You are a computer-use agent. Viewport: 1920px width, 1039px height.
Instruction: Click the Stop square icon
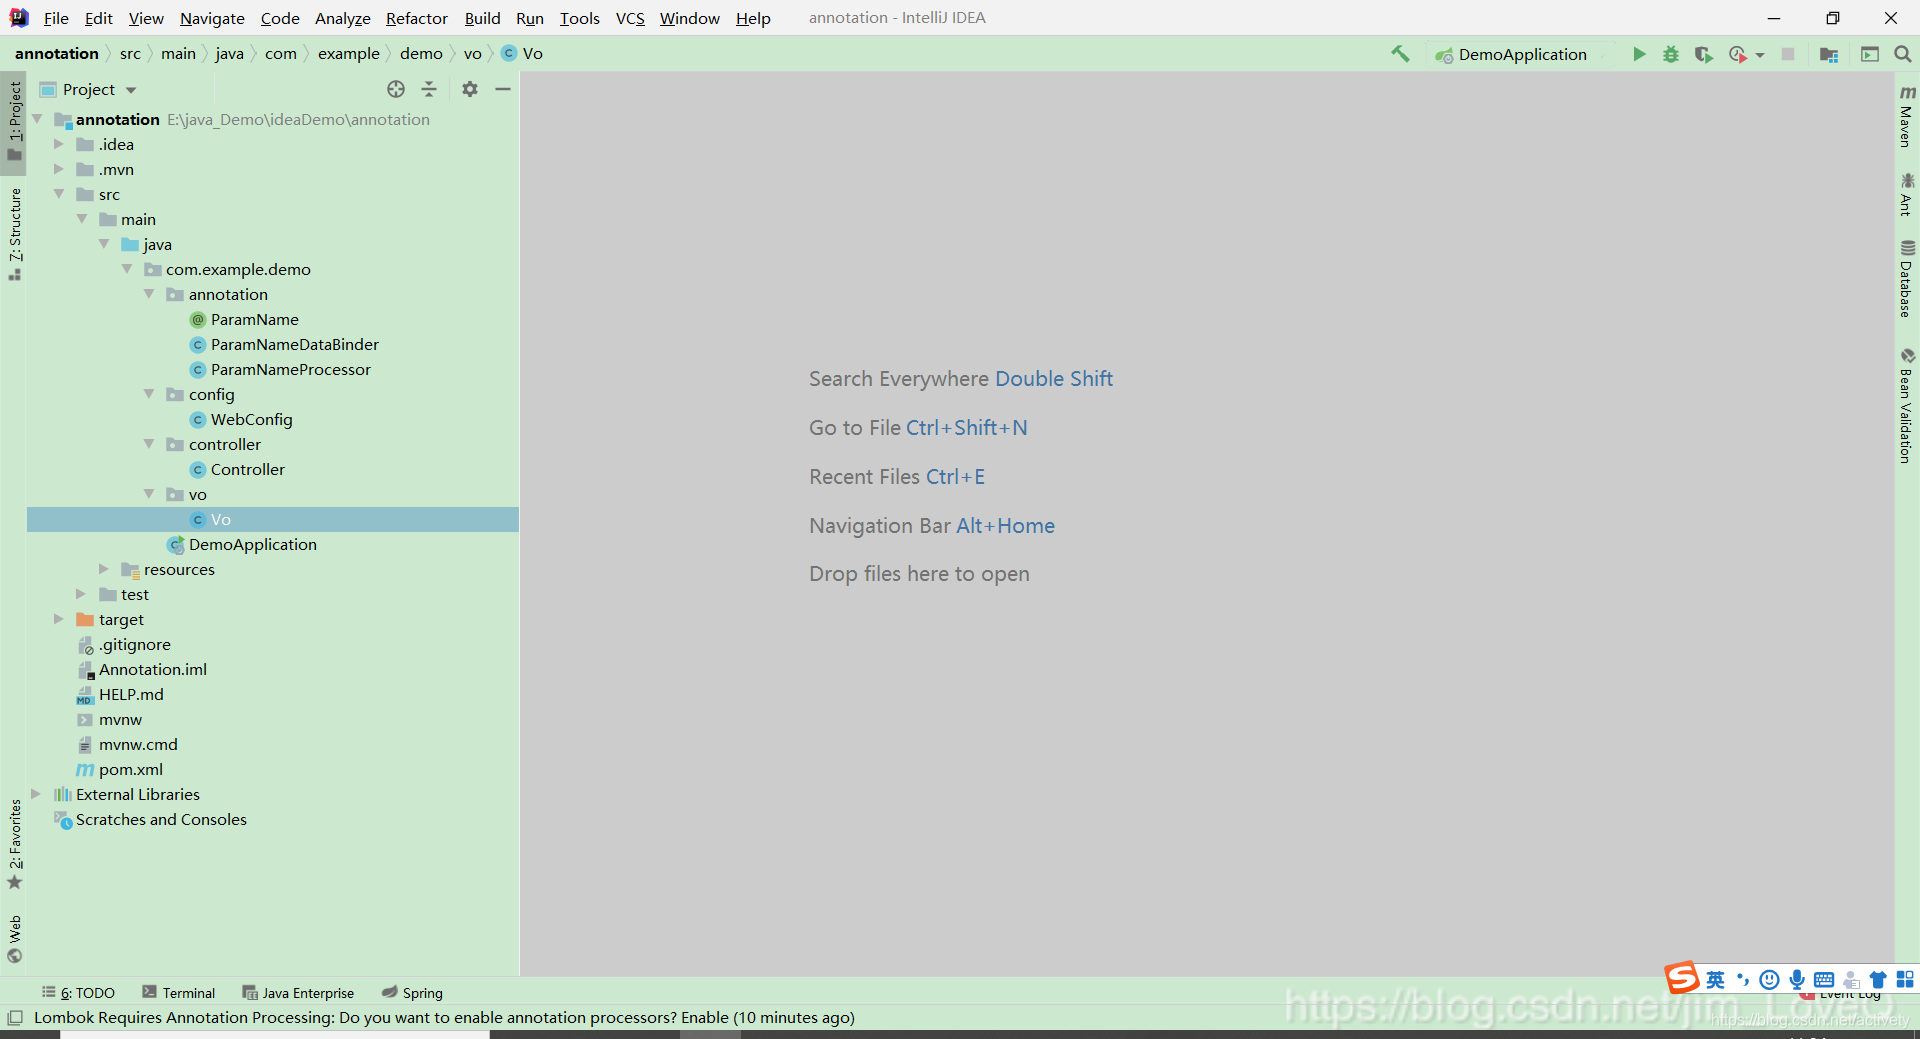coord(1788,54)
